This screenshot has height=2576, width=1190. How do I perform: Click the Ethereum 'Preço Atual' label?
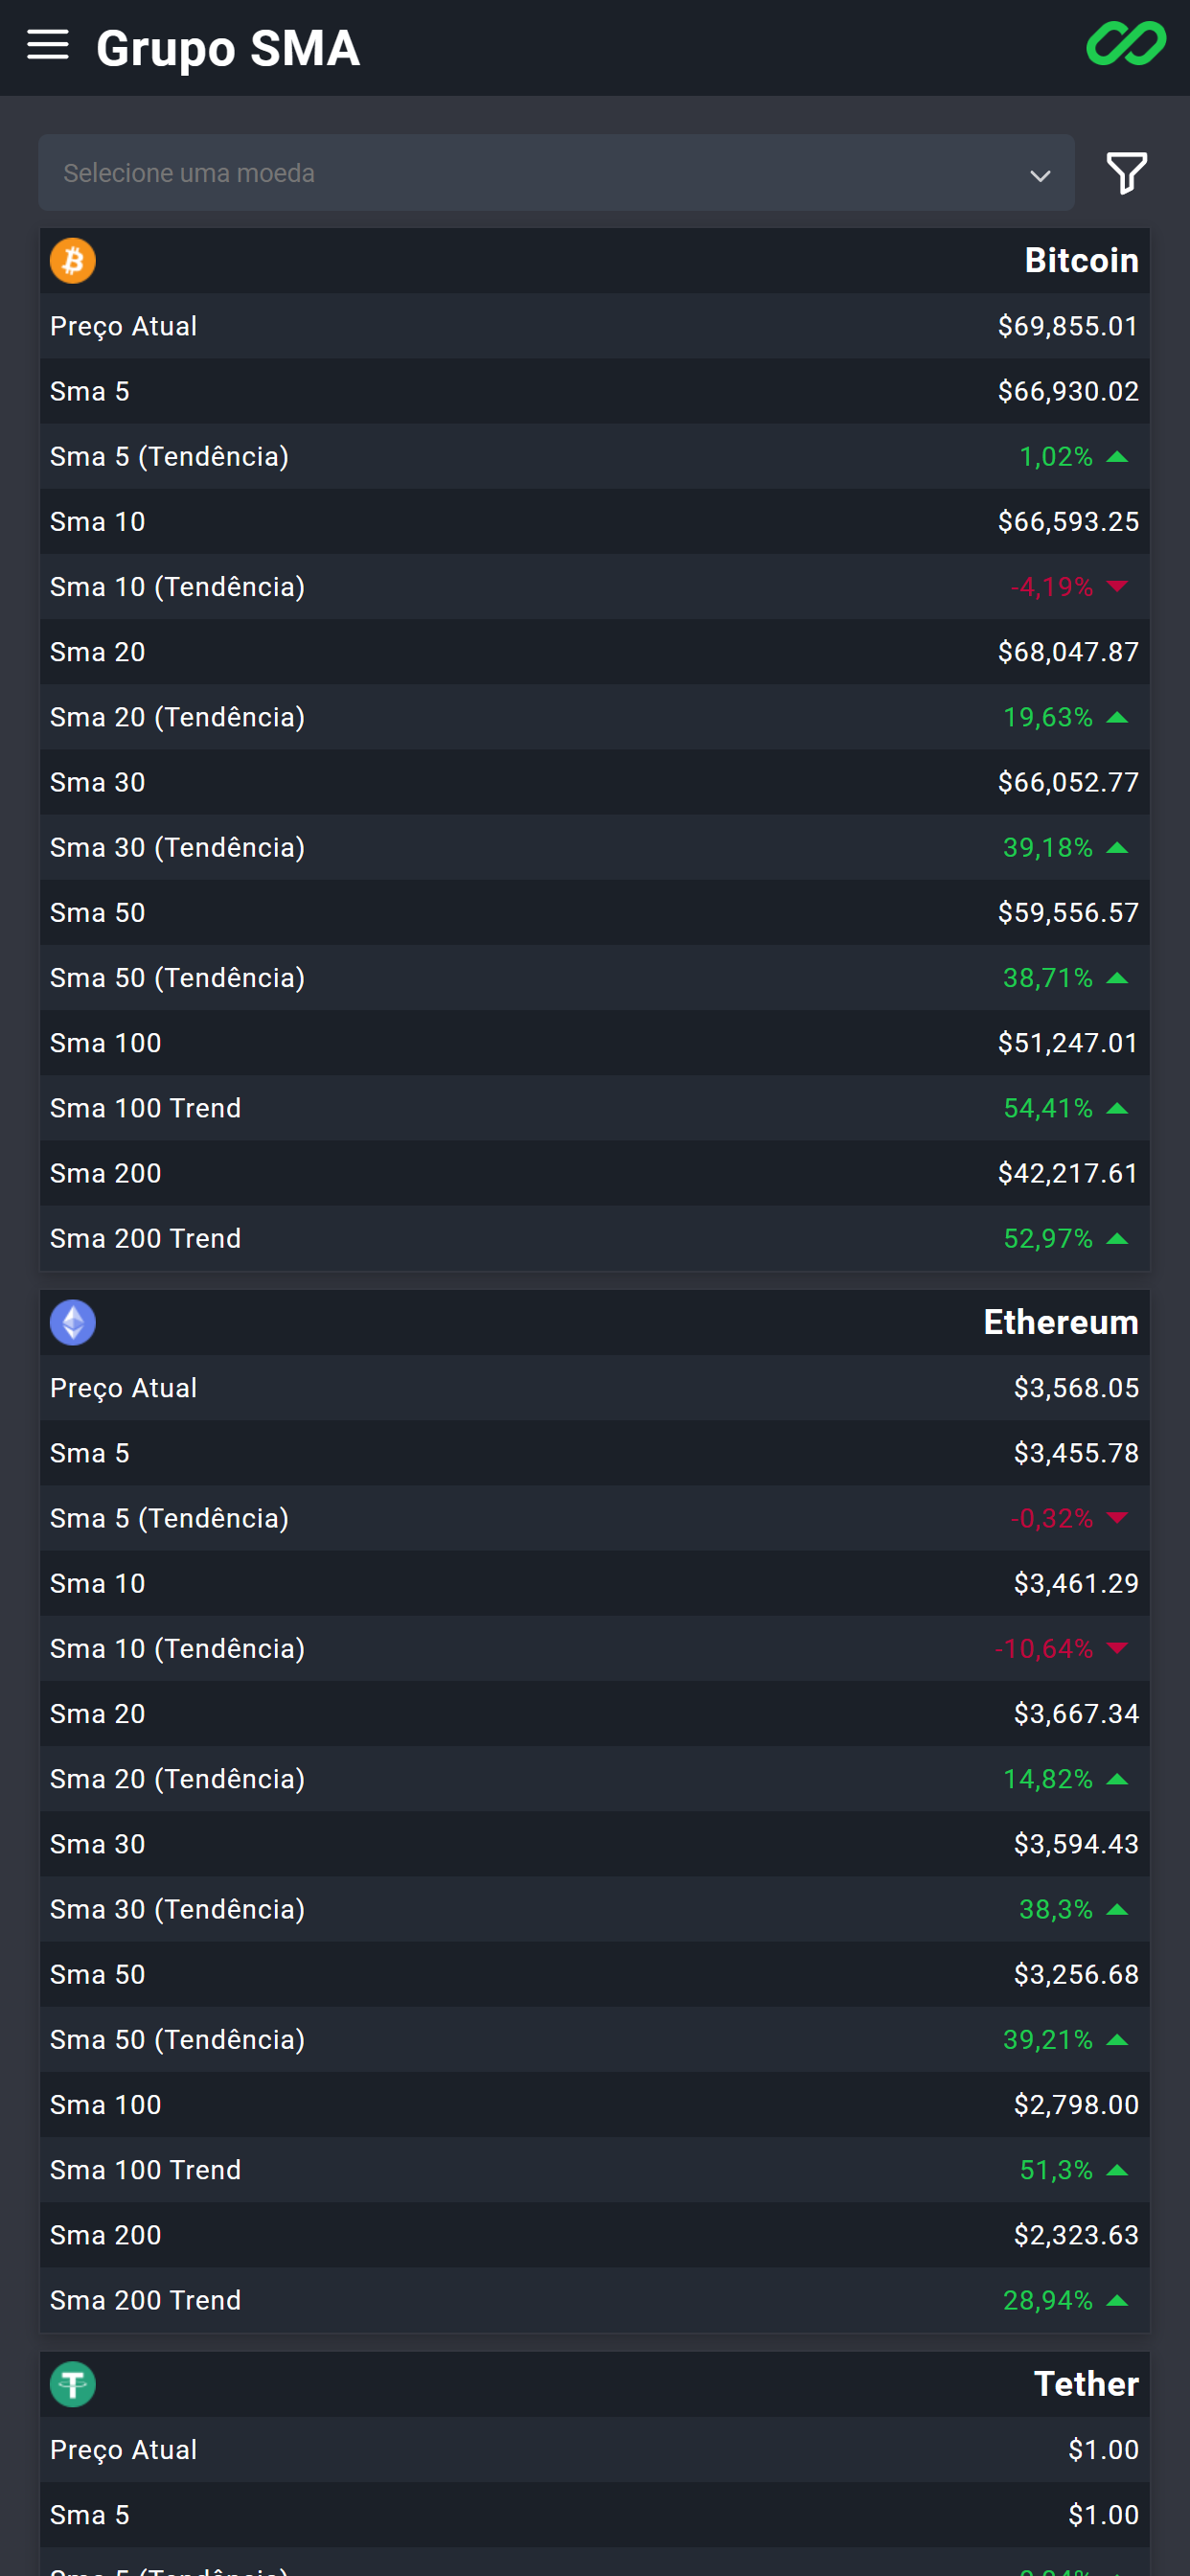coord(123,1389)
